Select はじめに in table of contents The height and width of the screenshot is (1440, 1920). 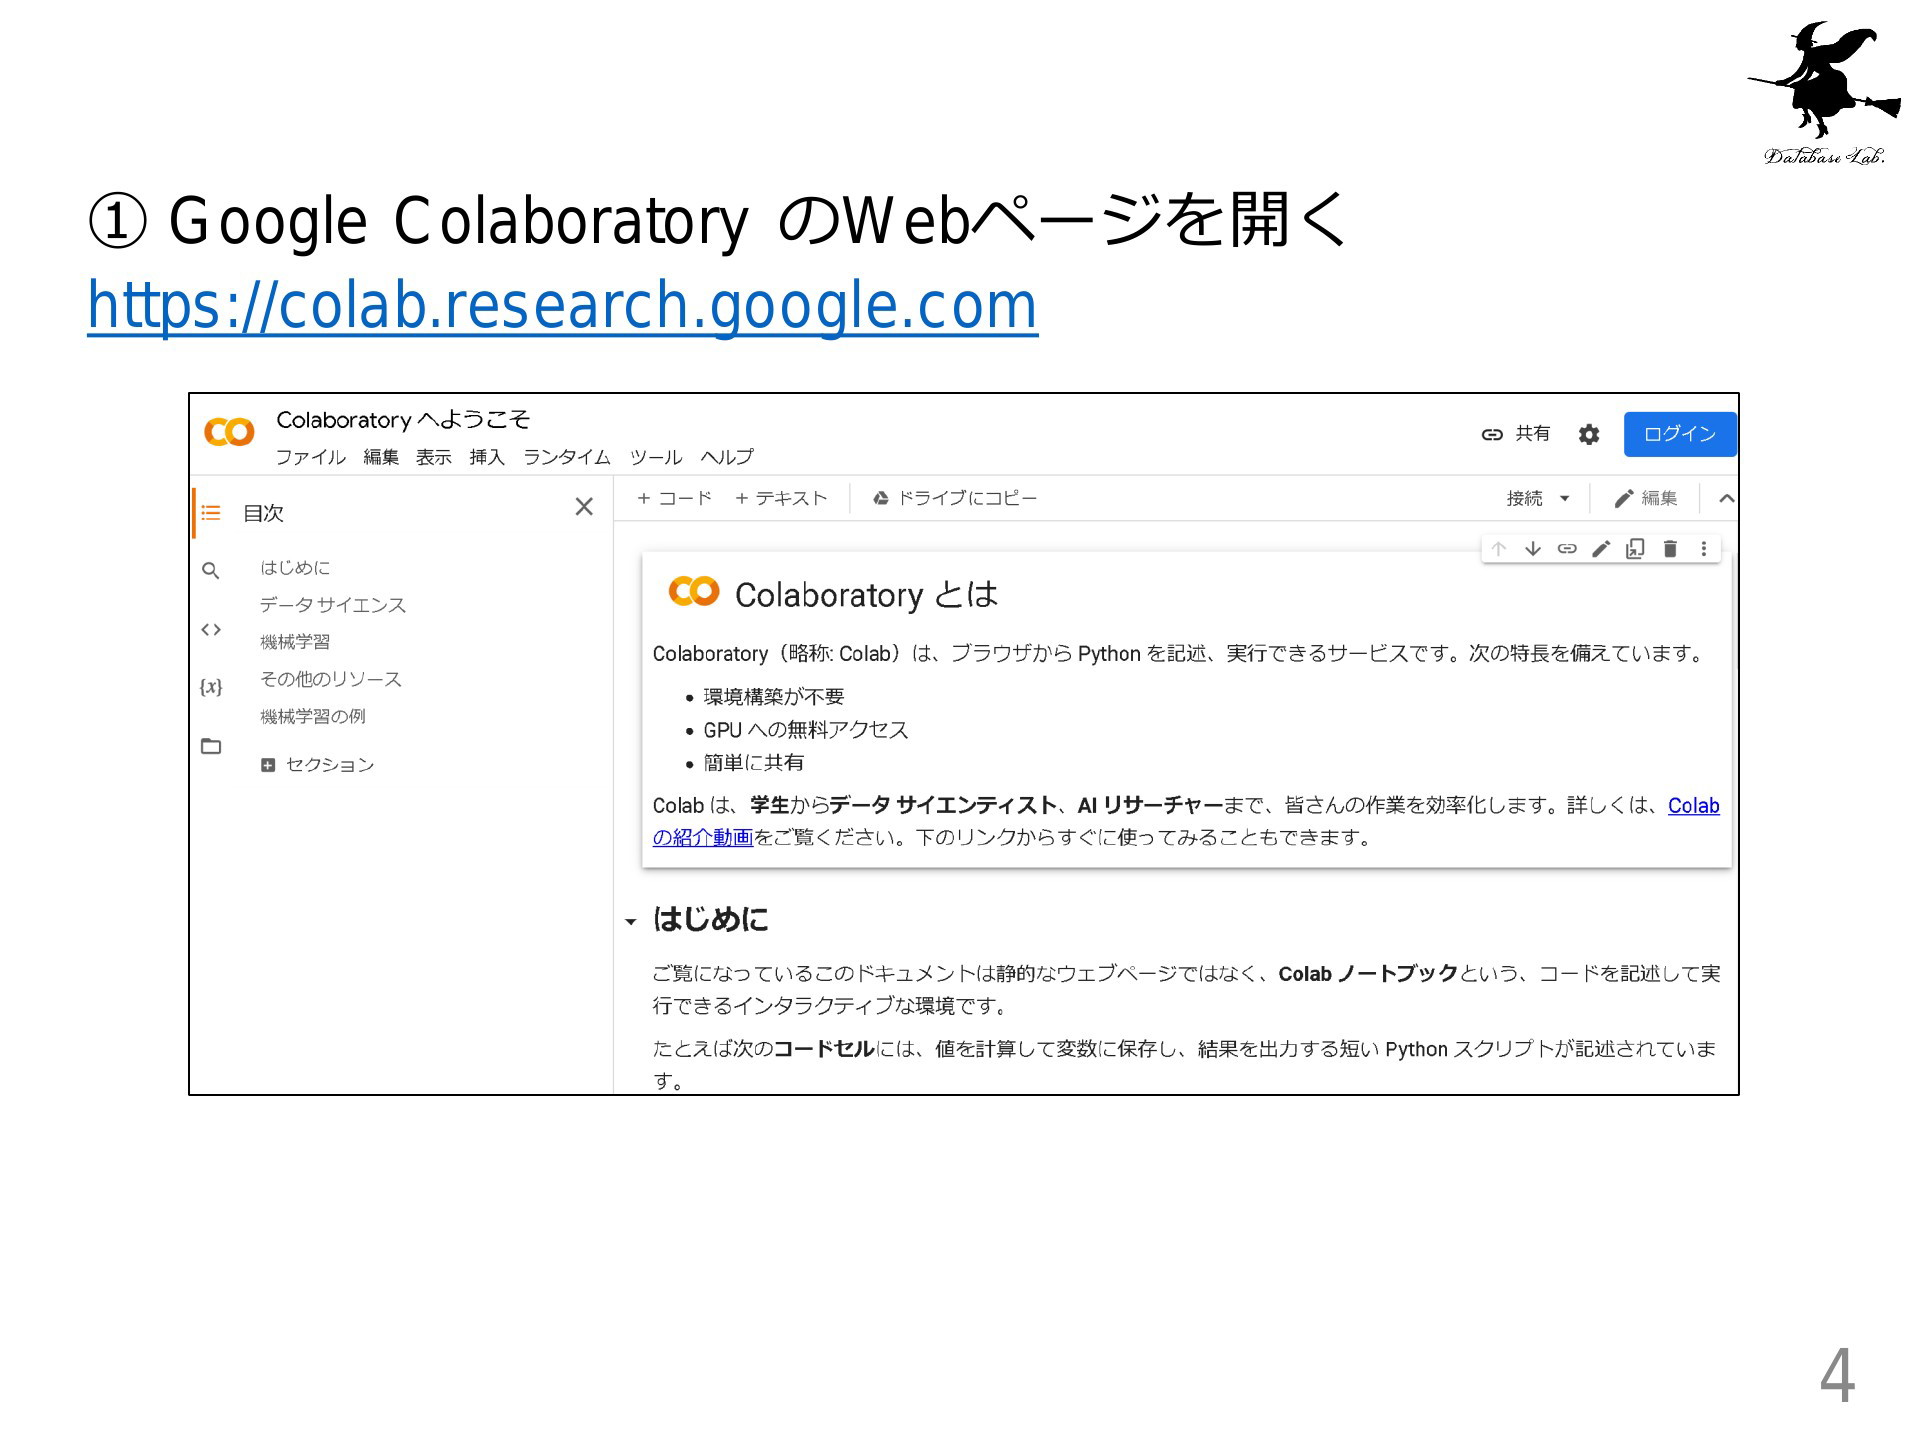[295, 568]
